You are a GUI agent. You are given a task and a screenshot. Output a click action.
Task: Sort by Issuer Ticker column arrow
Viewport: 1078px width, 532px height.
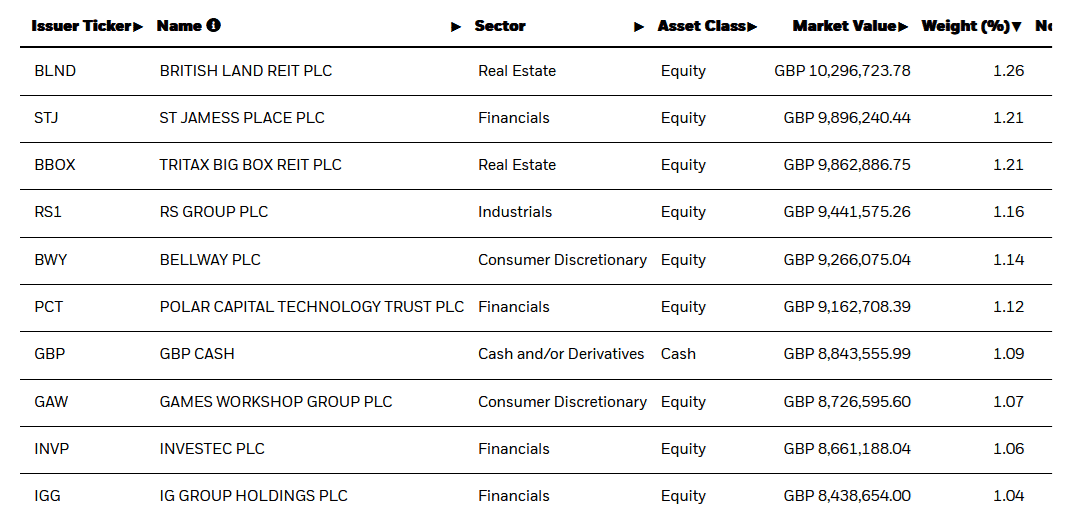pos(138,27)
